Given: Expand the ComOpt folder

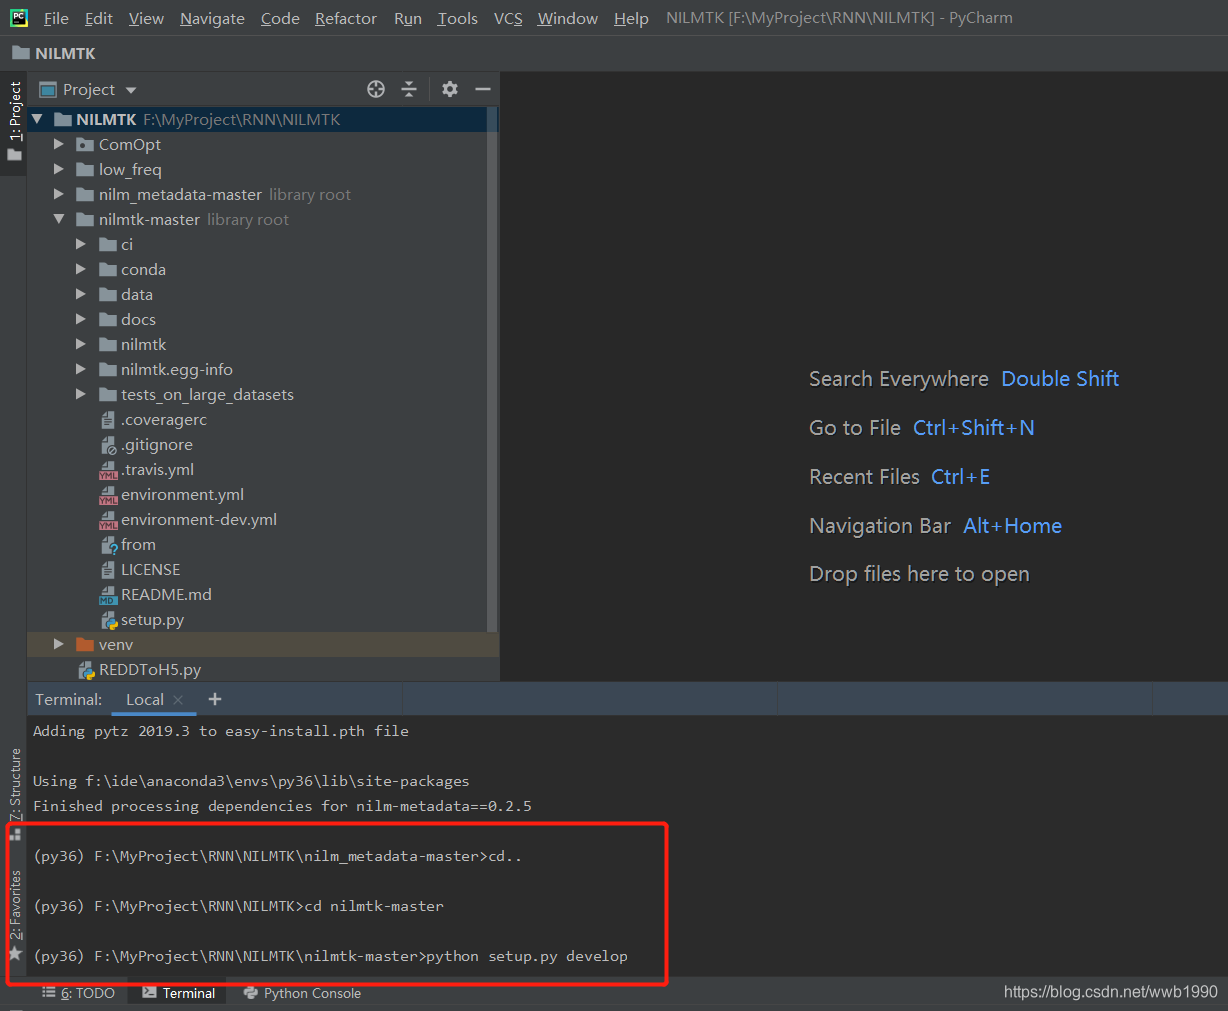Looking at the screenshot, I should 59,144.
